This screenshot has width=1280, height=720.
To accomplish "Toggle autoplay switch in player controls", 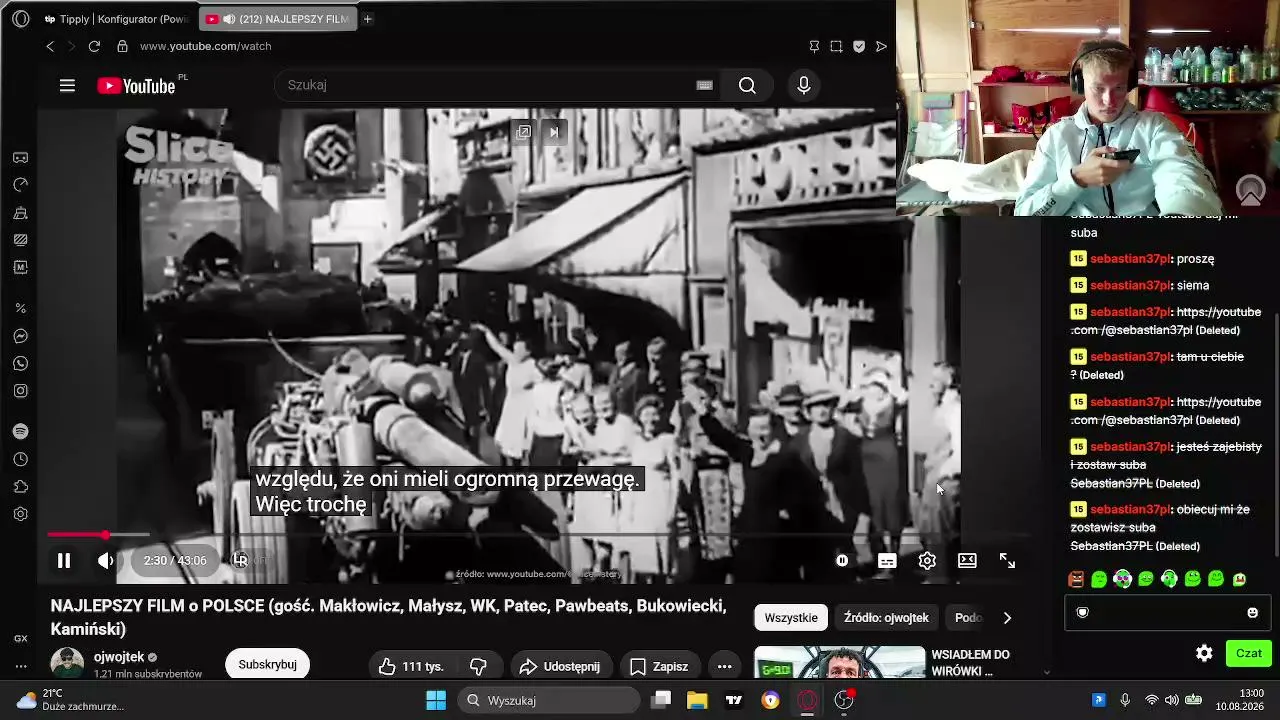I will coord(842,561).
